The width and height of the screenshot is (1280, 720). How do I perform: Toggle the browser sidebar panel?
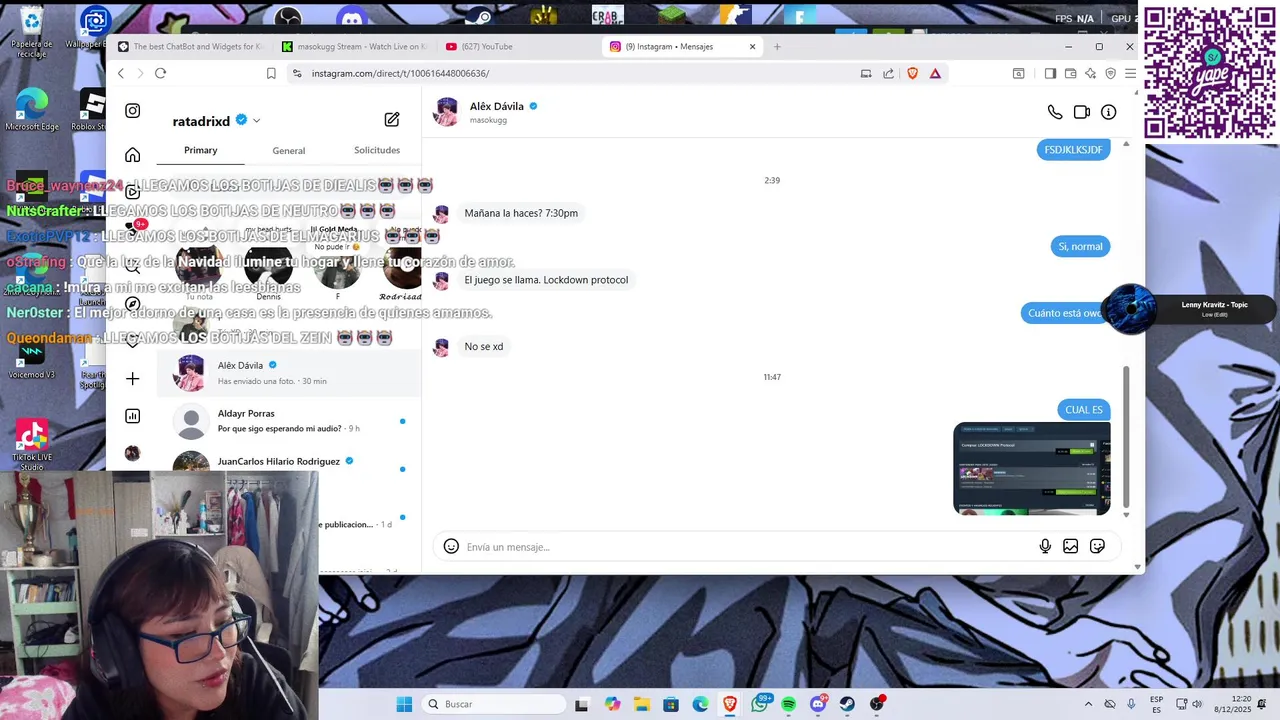(1050, 73)
